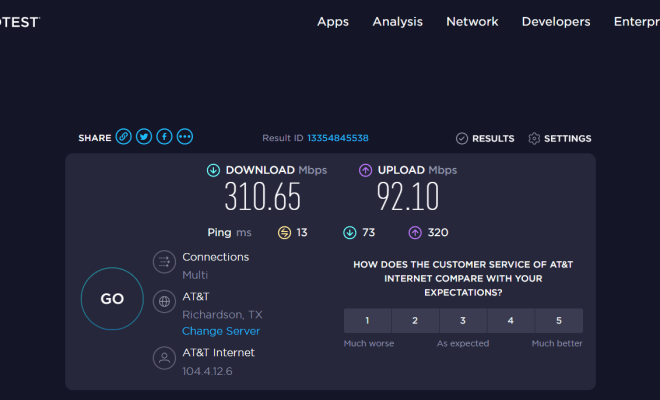Click the upload arrow icon beside UPLOAD
This screenshot has height=400, width=660.
(365, 170)
